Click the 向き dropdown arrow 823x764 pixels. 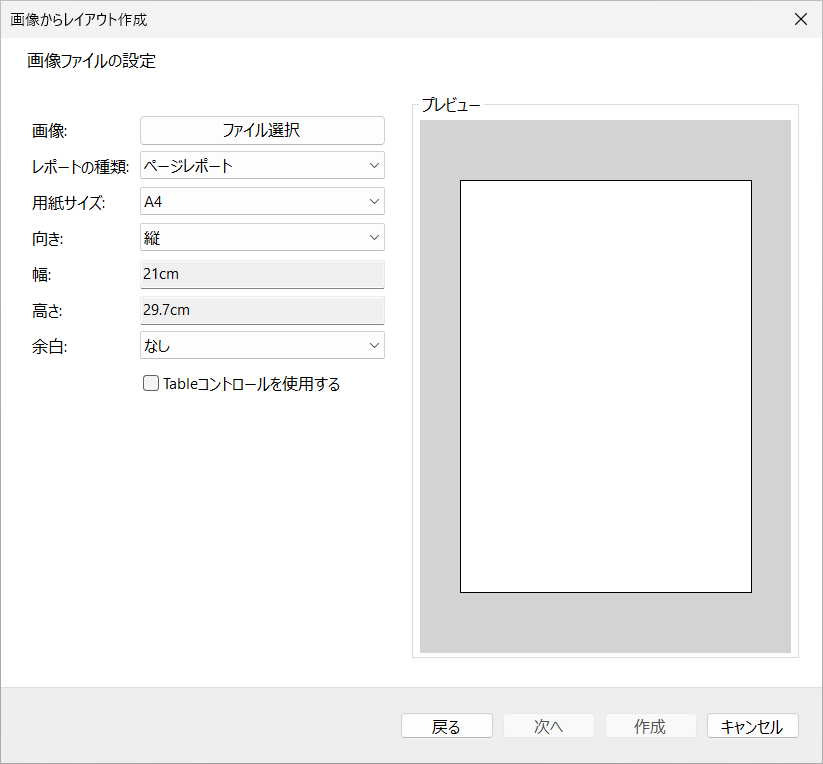coord(375,237)
